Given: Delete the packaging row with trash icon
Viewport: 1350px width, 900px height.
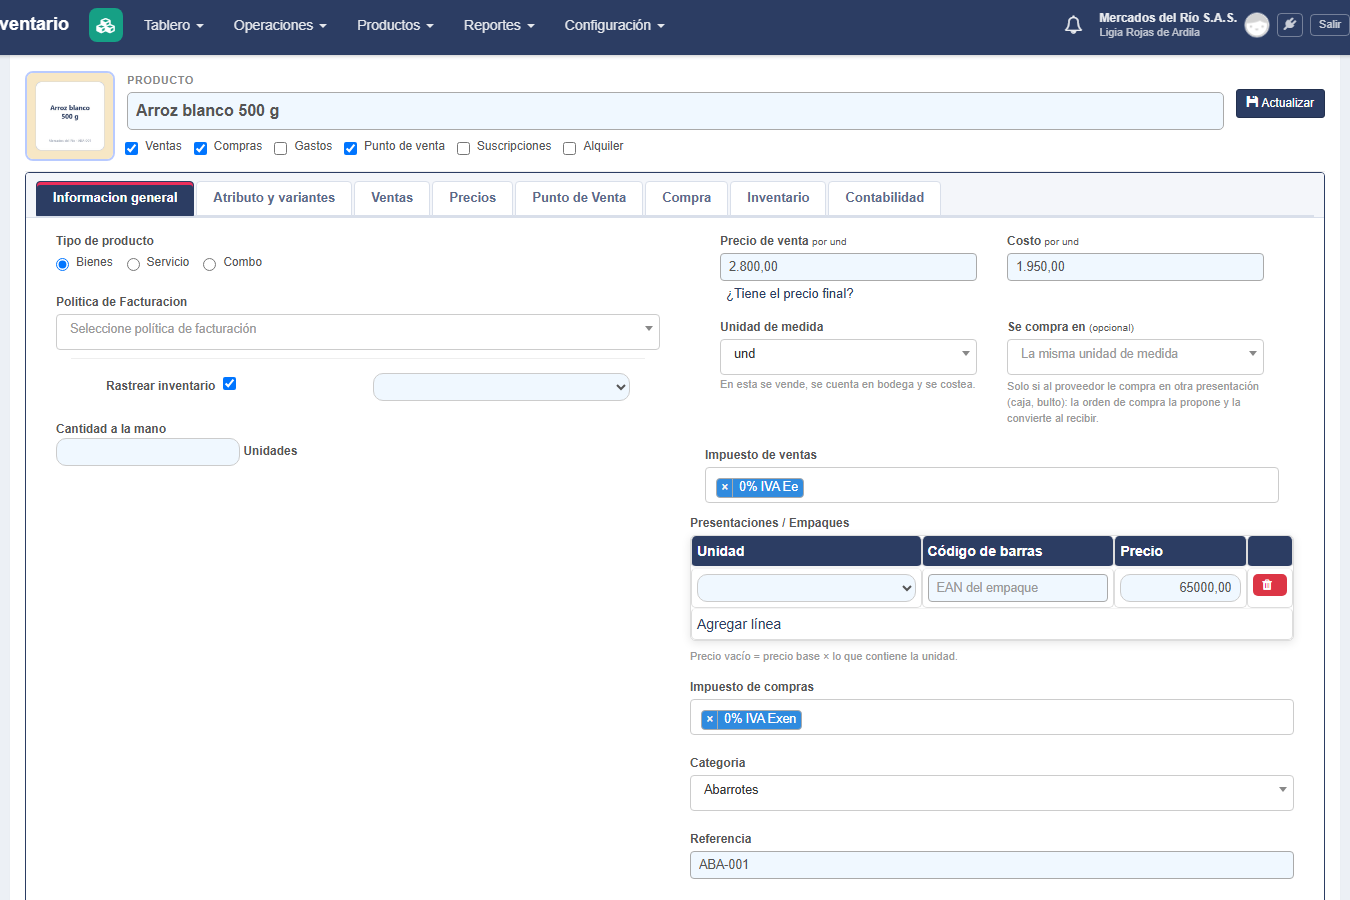Looking at the screenshot, I should pos(1269,586).
